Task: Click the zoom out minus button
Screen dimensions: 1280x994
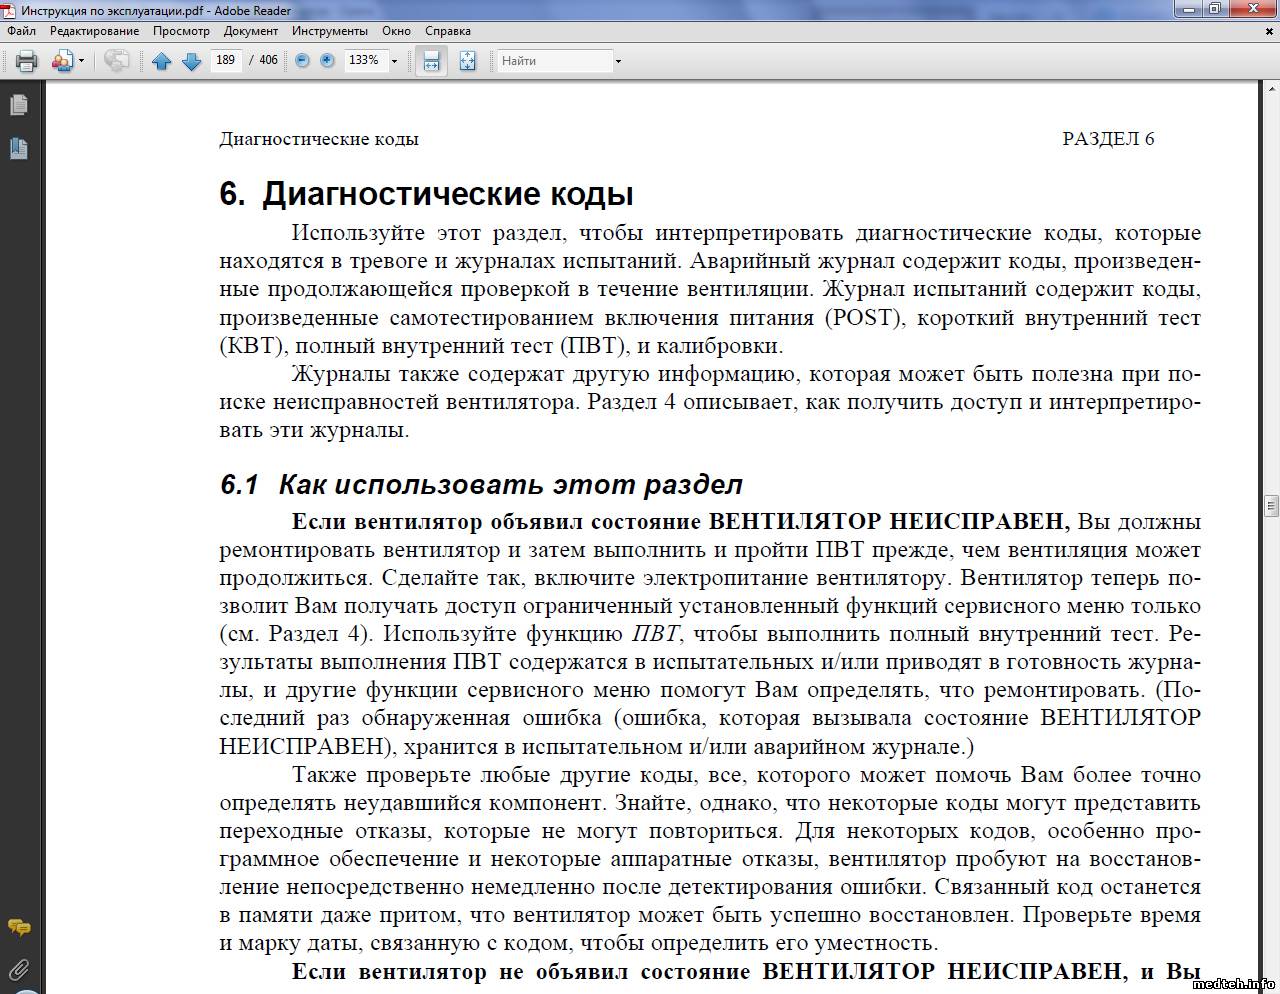Action: click(302, 61)
